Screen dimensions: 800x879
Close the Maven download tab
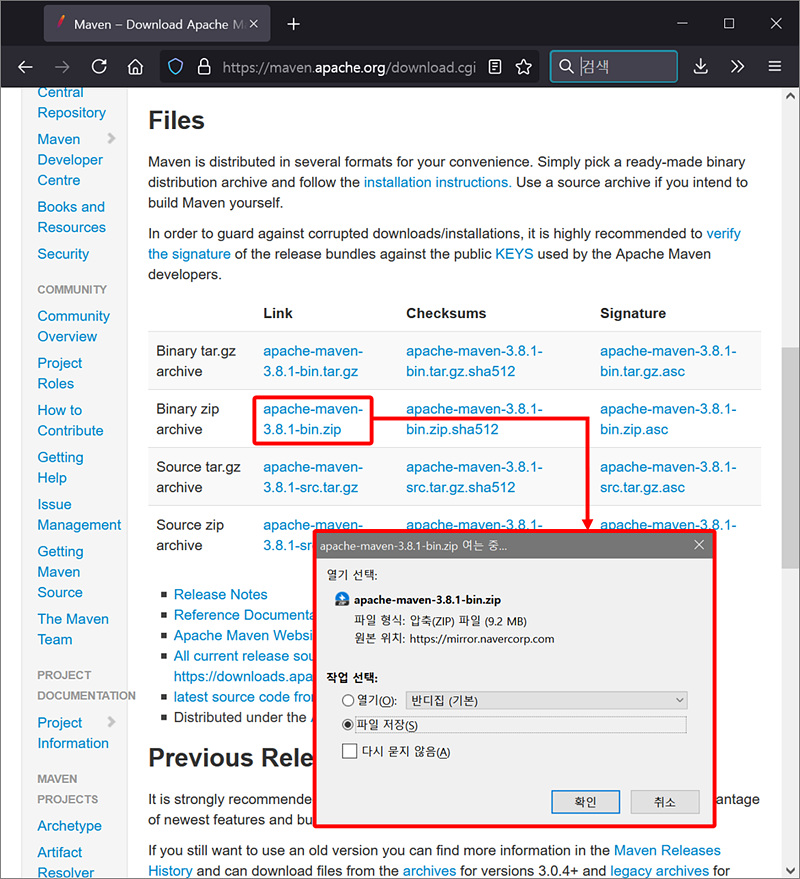(253, 24)
